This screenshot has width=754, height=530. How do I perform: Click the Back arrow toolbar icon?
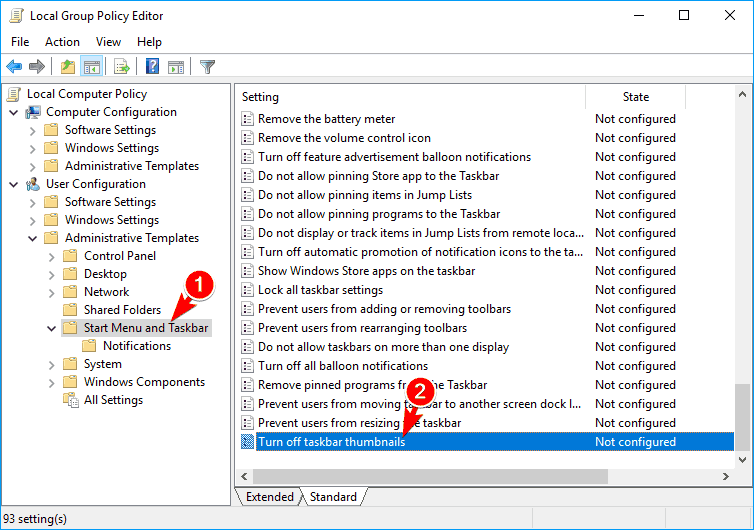[x=14, y=67]
